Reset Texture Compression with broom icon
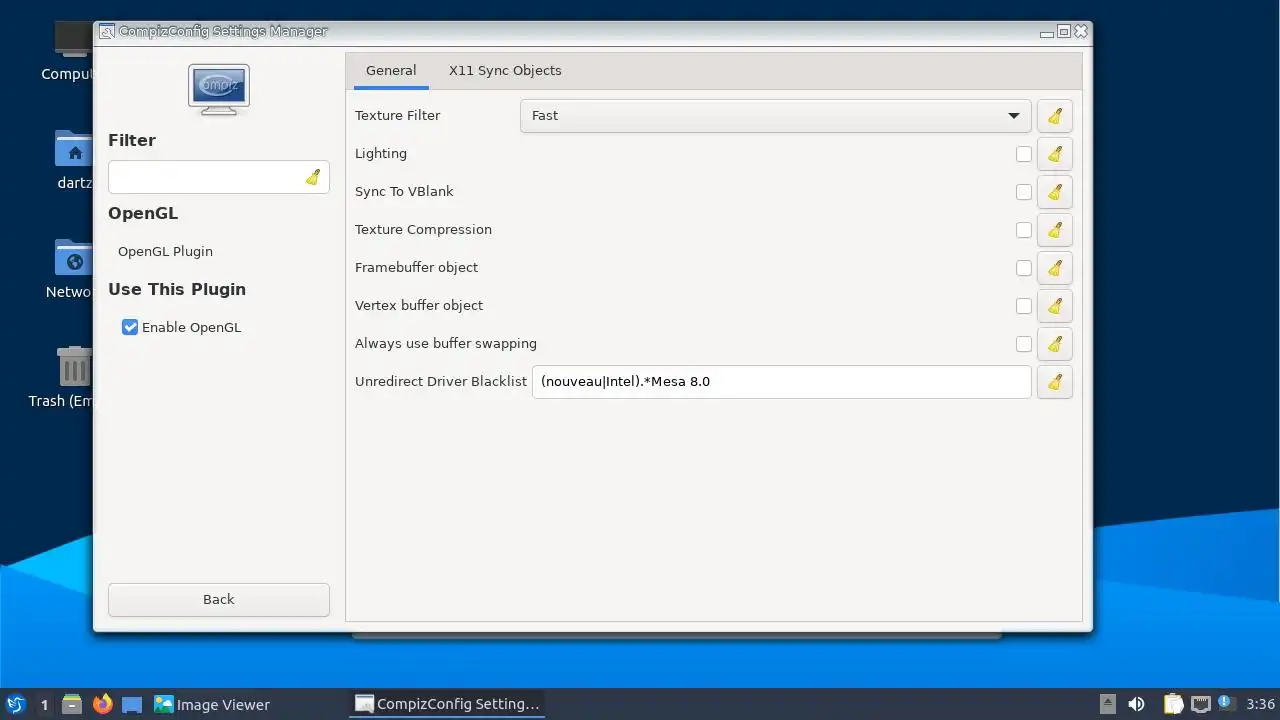Viewport: 1280px width, 720px height. click(1054, 230)
